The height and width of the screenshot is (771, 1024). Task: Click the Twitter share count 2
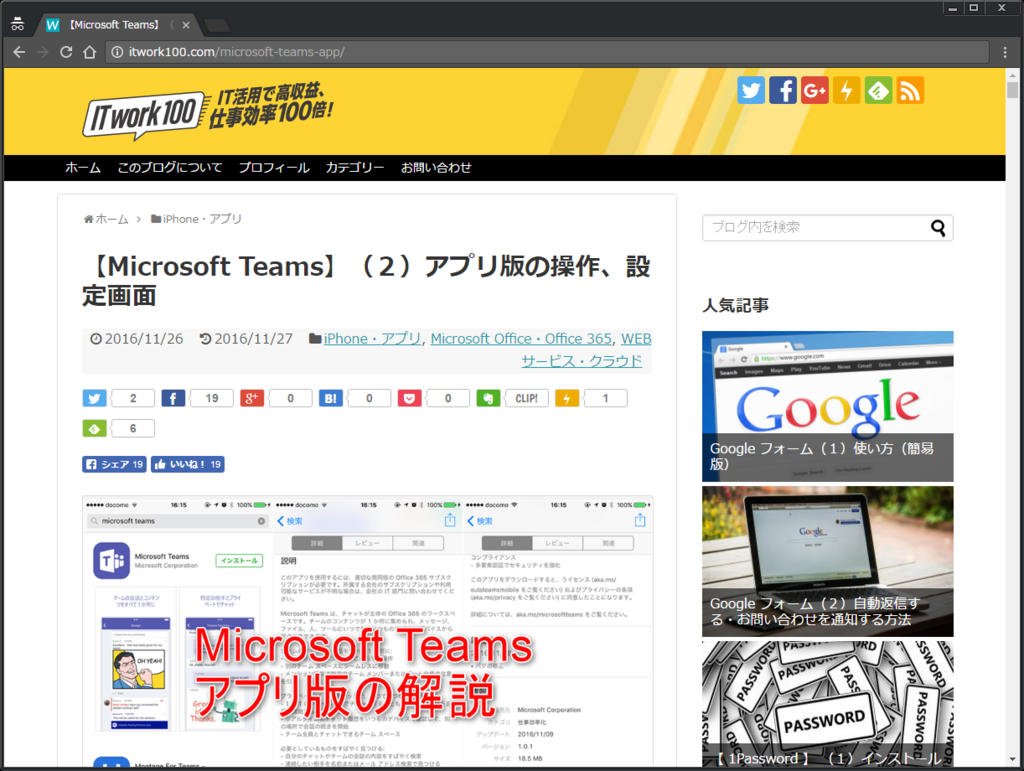pyautogui.click(x=133, y=398)
